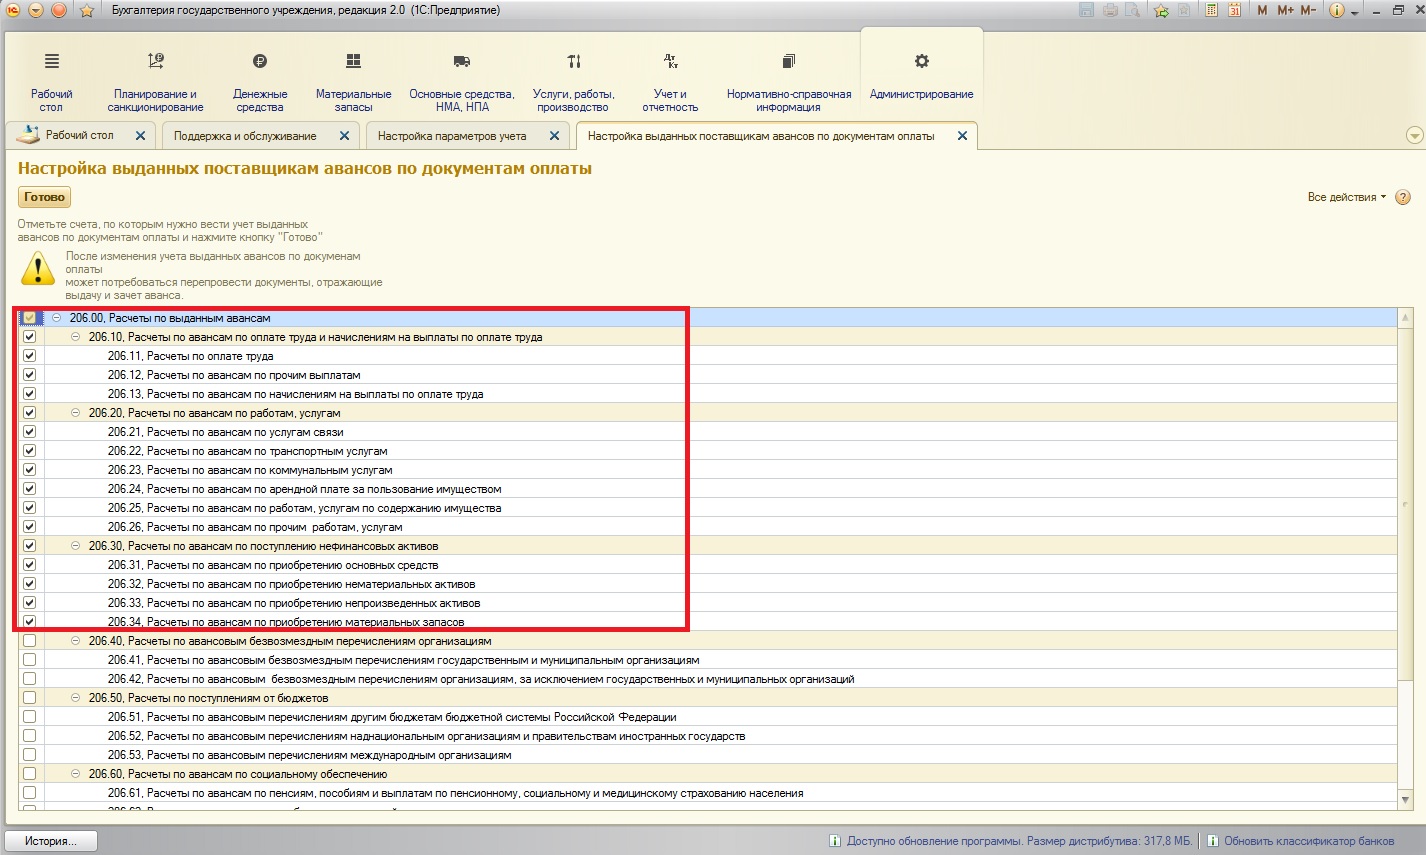The height and width of the screenshot is (855, 1426).
Task: Close the Поддержка и обслуживание tab
Action: (x=345, y=136)
